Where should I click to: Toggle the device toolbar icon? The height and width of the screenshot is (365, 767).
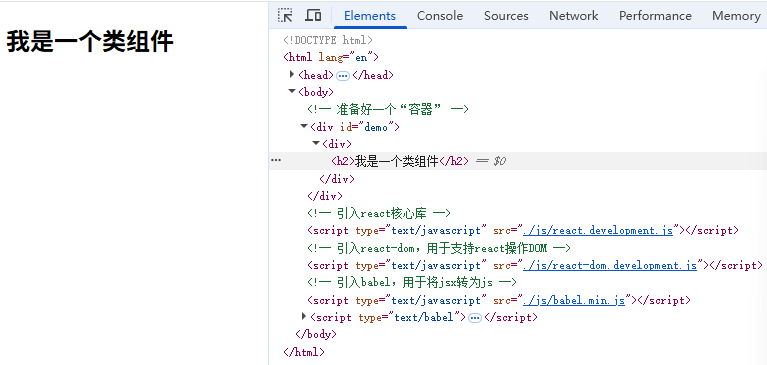(313, 15)
